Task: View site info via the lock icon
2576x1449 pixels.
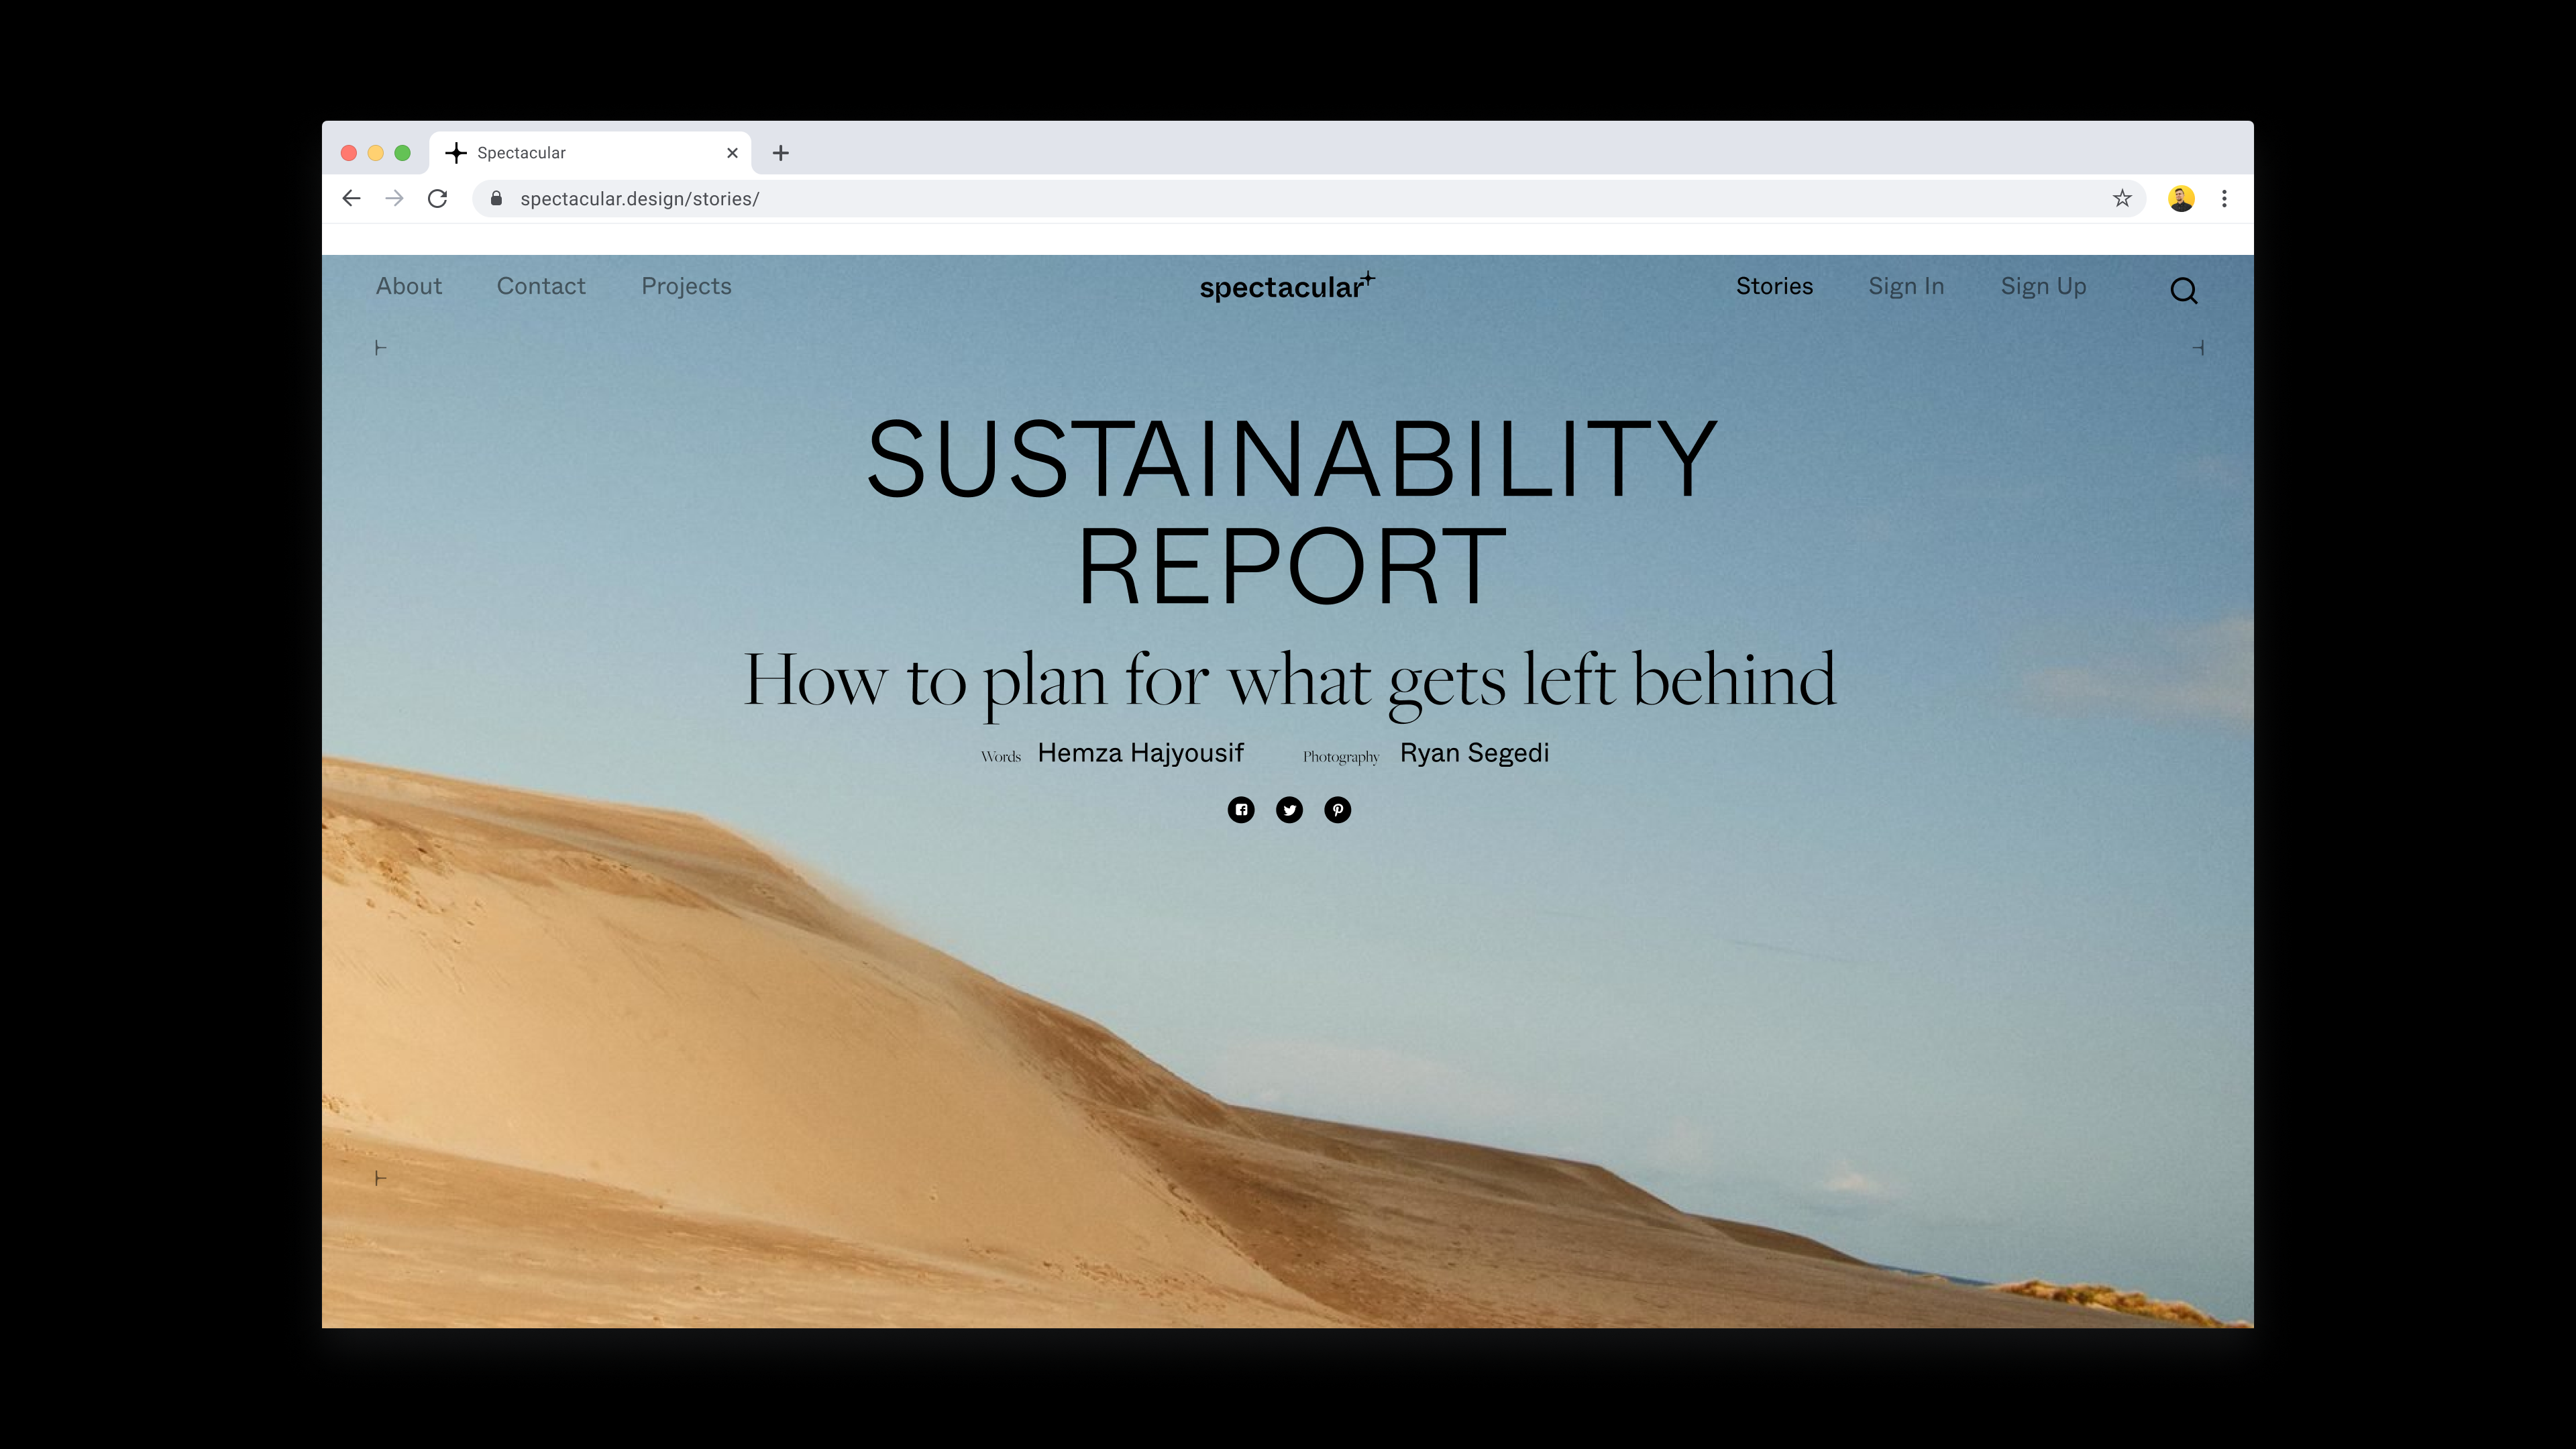Action: click(496, 198)
